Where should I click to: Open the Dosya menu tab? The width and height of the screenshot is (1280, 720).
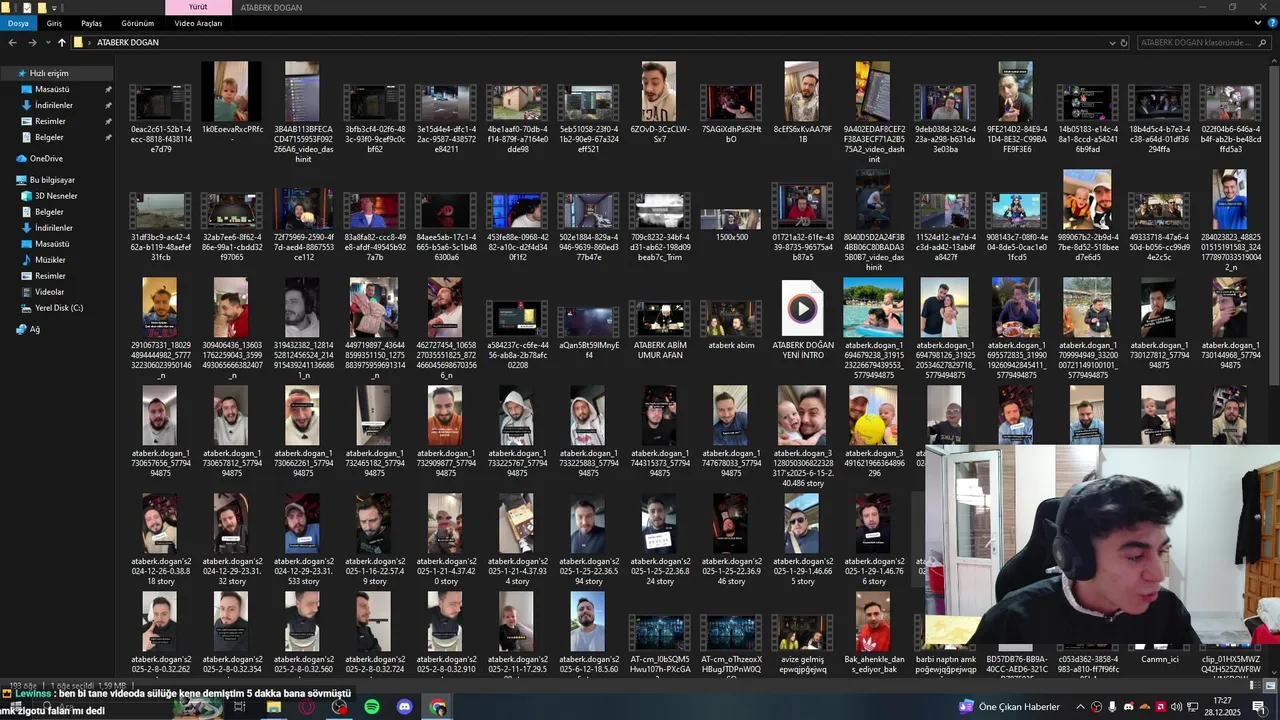click(18, 23)
